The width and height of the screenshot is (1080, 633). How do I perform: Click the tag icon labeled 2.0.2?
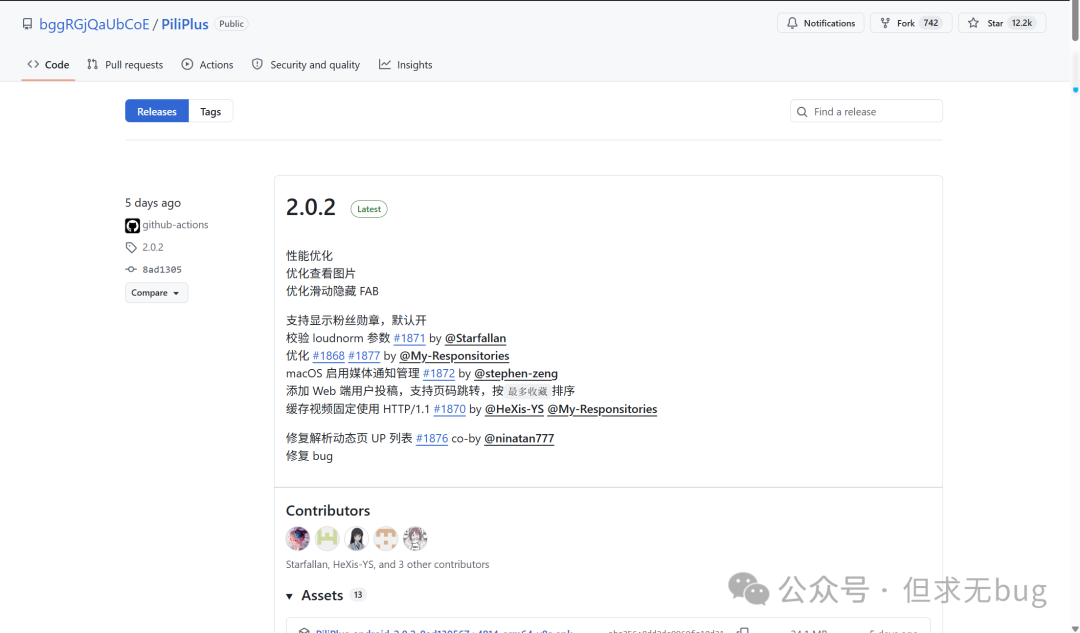(x=131, y=247)
